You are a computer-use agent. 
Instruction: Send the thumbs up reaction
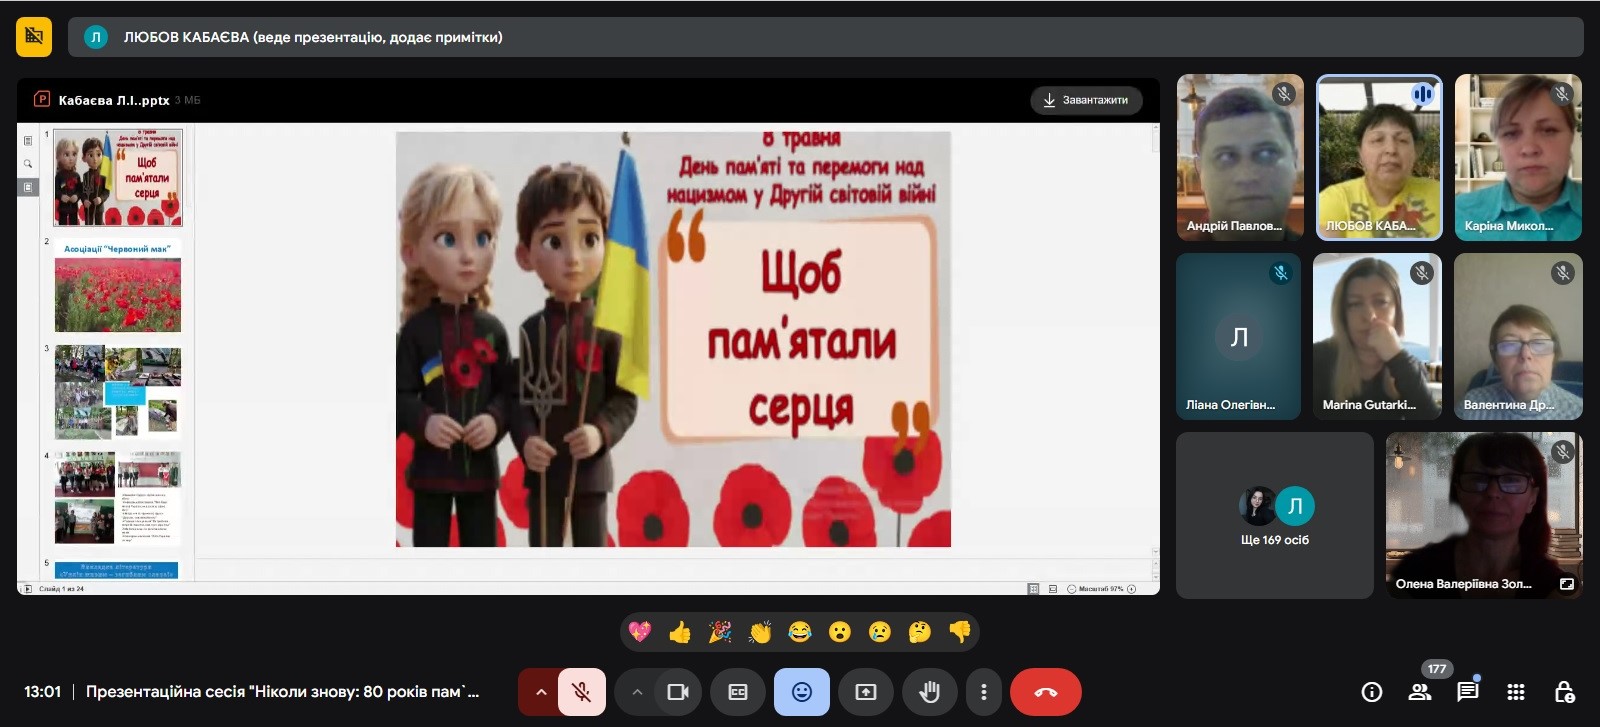pyautogui.click(x=680, y=632)
